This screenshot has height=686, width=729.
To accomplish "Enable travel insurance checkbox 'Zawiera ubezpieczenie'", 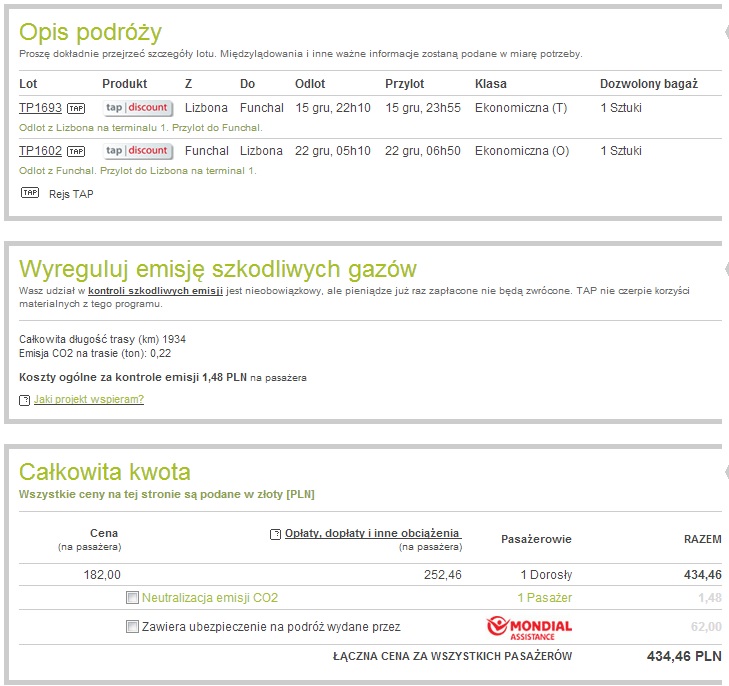I will (133, 627).
